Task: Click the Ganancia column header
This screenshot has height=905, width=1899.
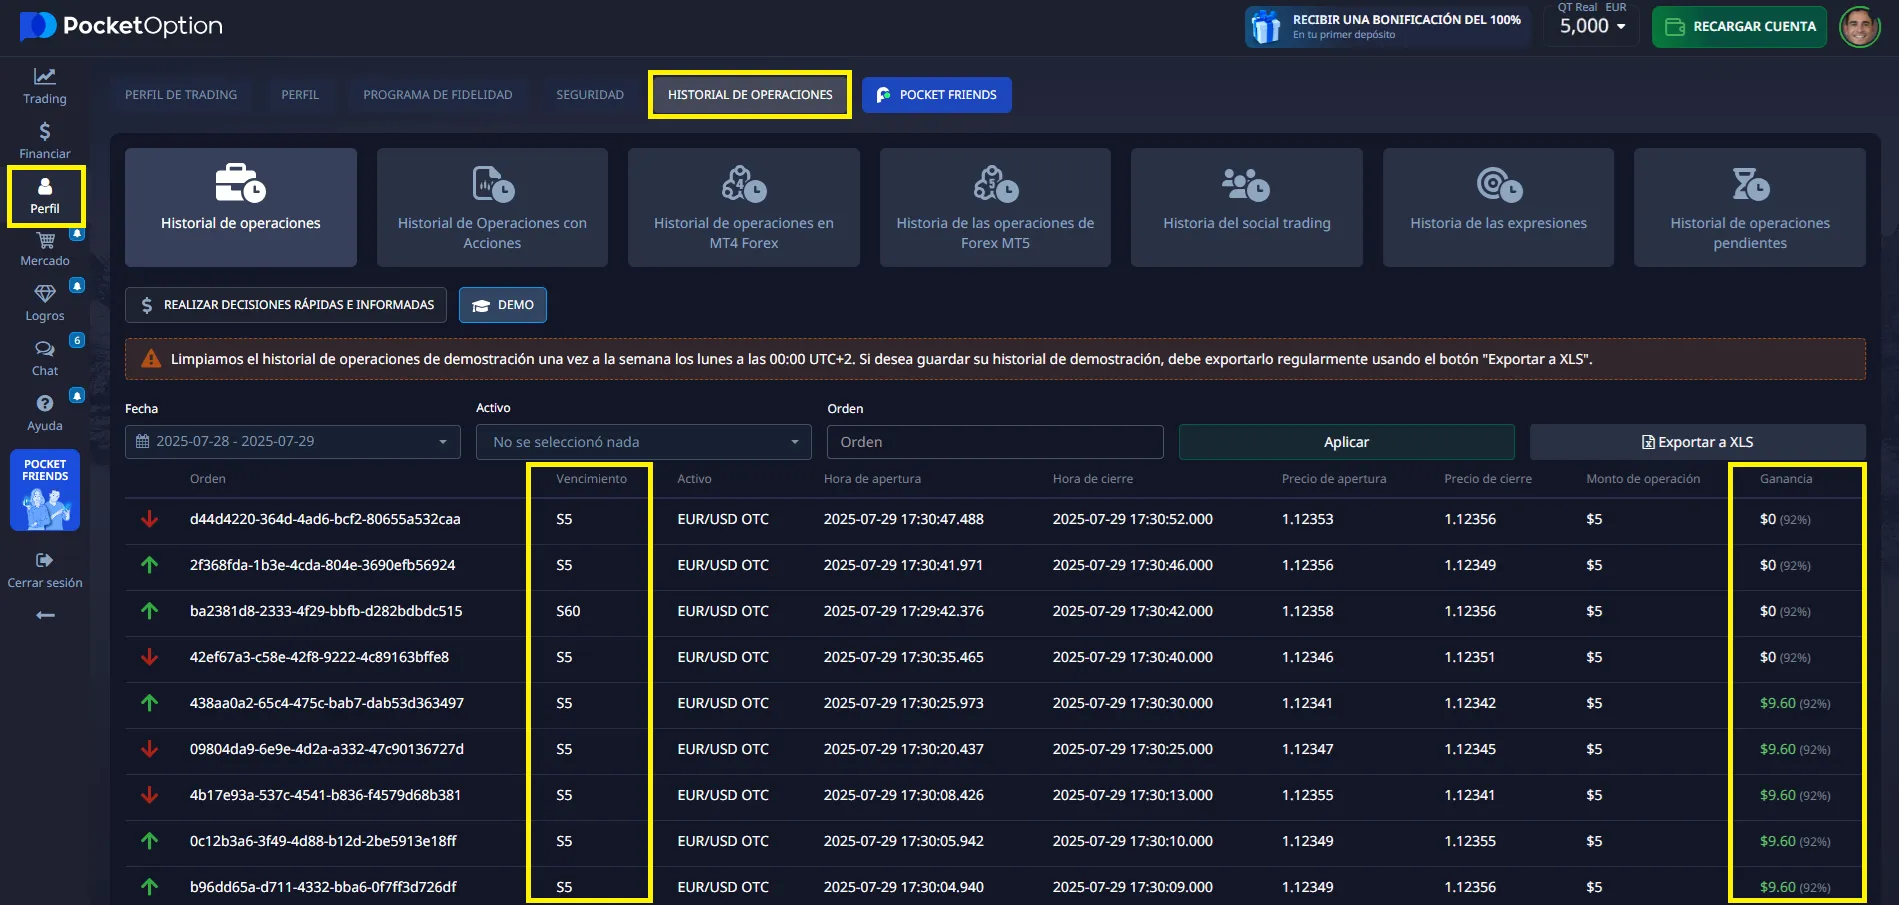Action: (1786, 479)
